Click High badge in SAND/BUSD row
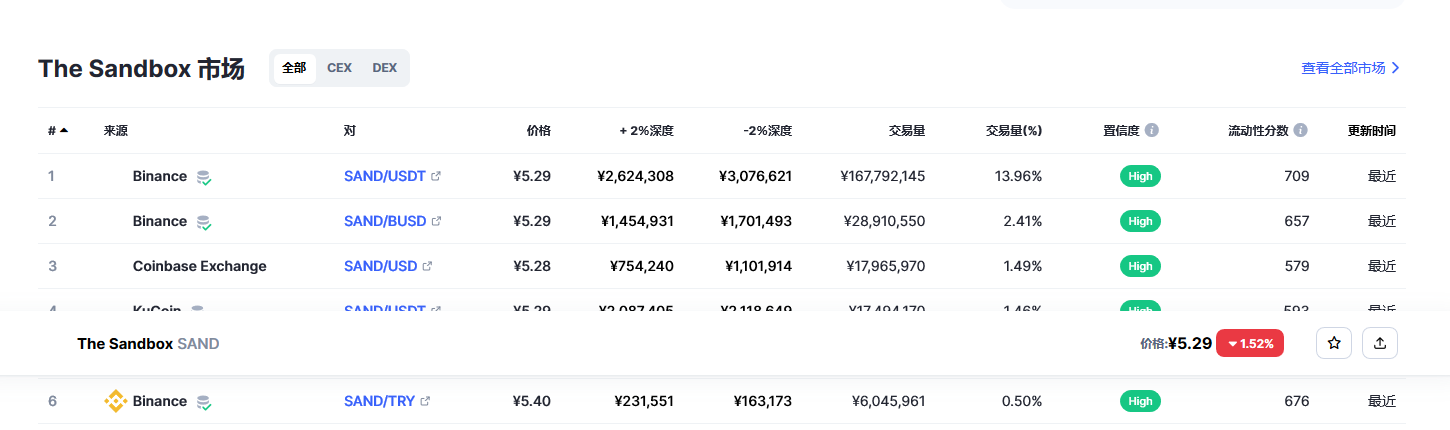The height and width of the screenshot is (430, 1450). (1140, 221)
